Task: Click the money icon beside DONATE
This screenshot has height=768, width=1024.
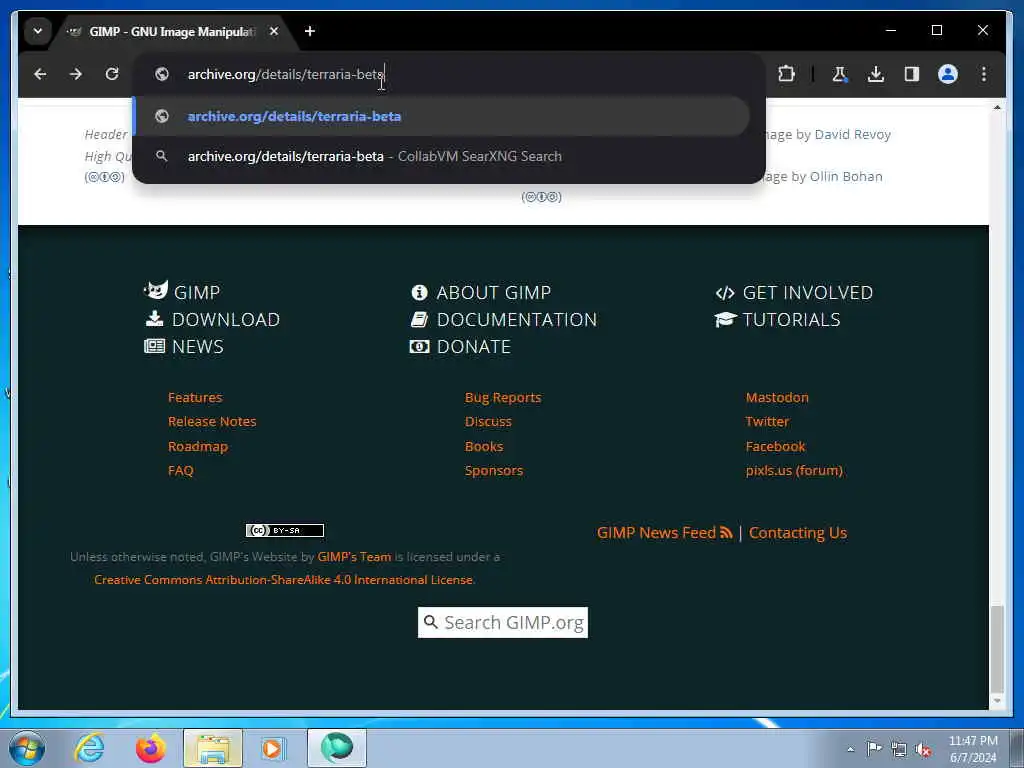Action: click(419, 346)
